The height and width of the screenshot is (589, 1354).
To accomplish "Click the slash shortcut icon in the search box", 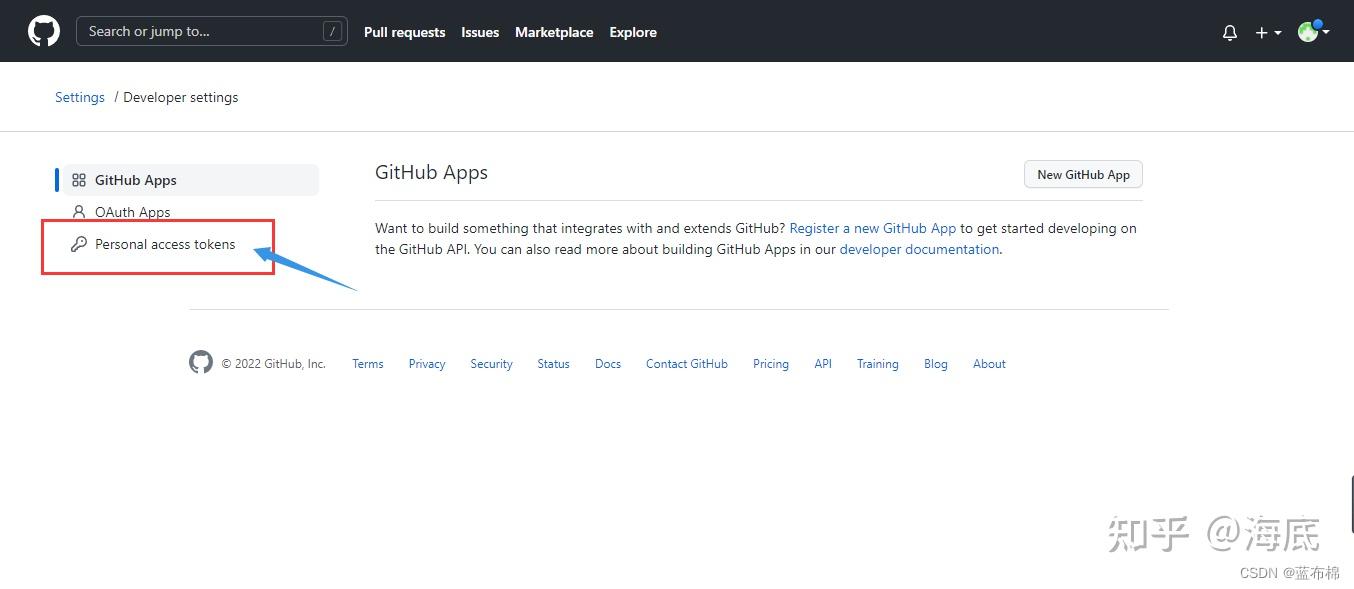I will pos(332,31).
